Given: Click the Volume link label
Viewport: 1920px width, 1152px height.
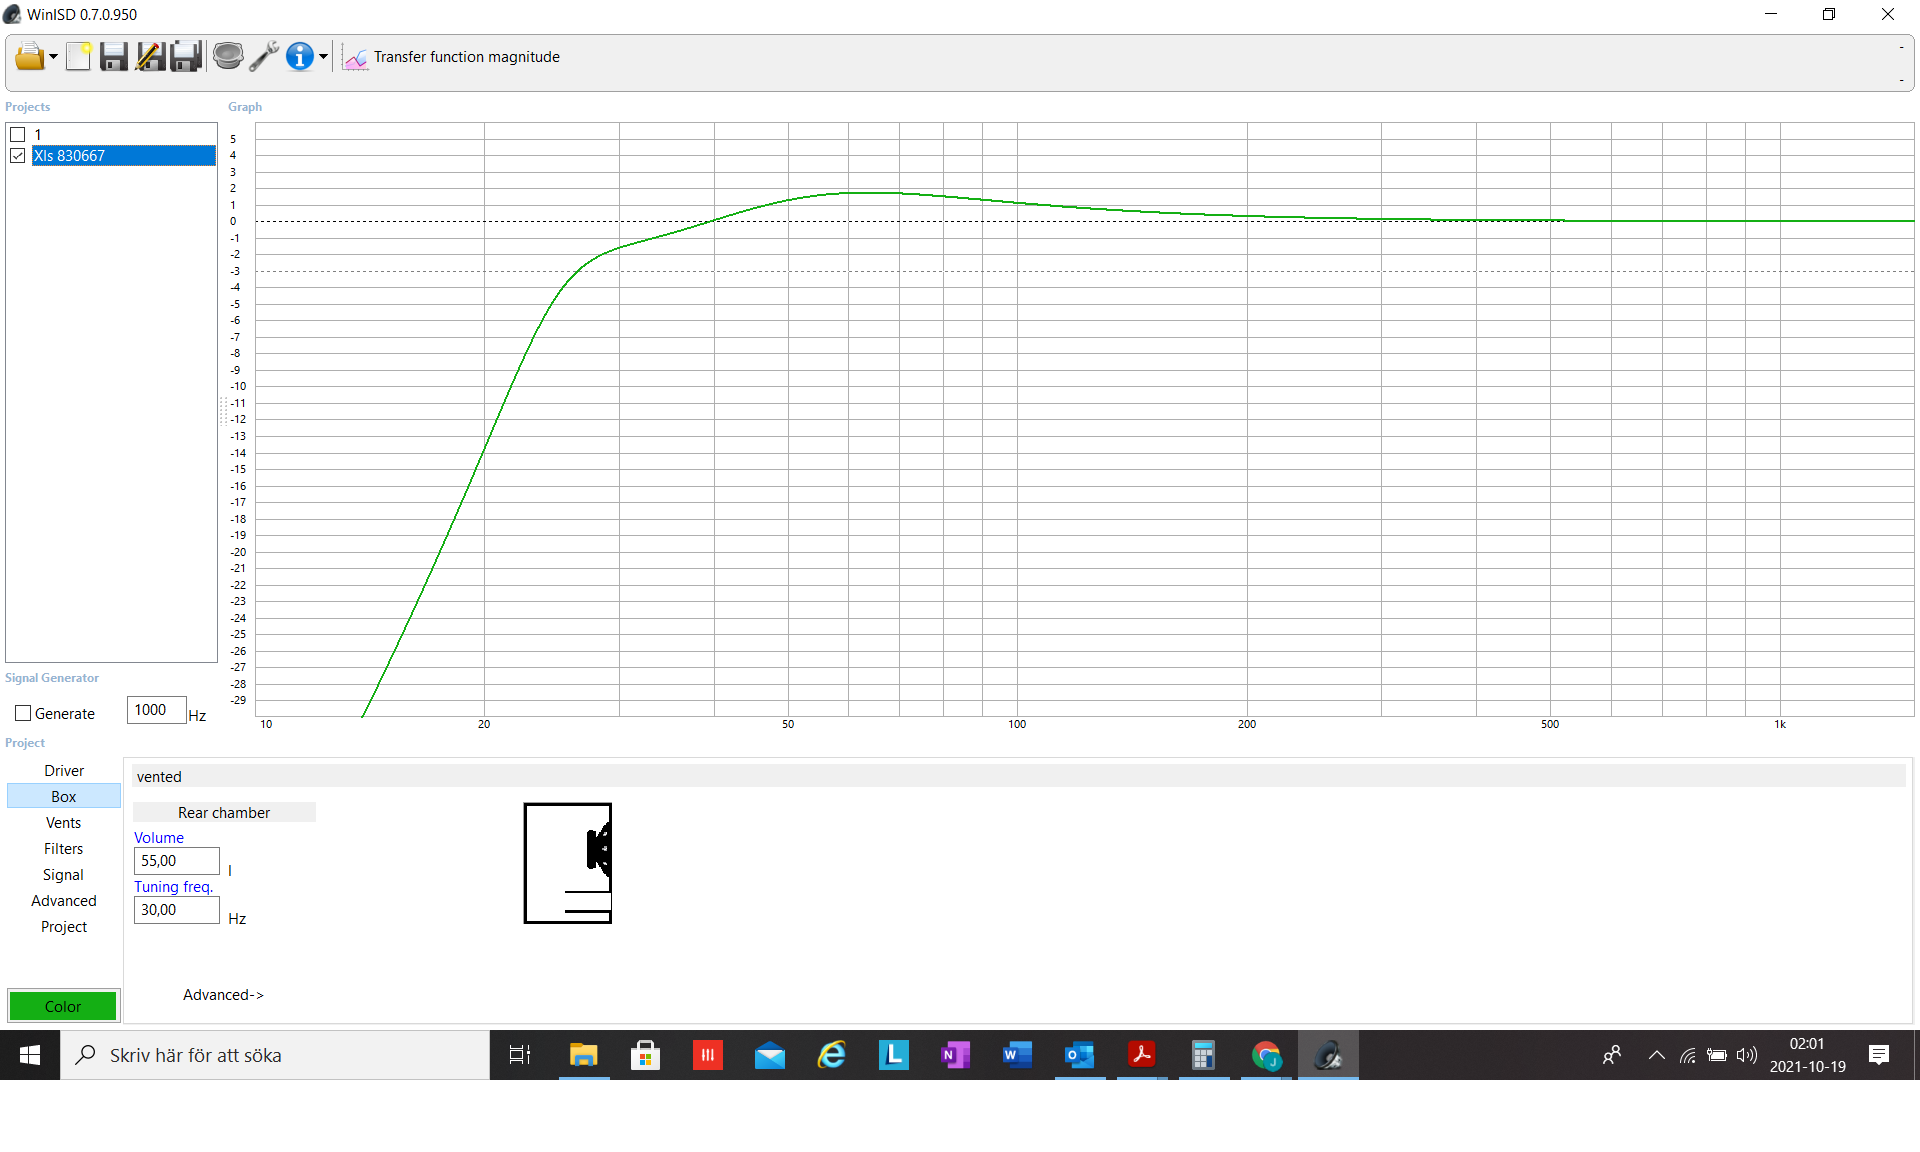Looking at the screenshot, I should (159, 837).
